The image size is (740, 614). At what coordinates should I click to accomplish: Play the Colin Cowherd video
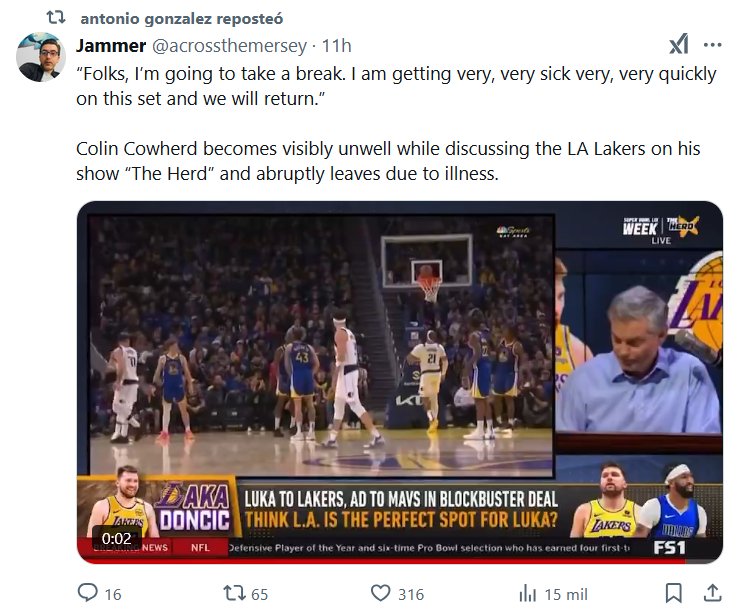[x=399, y=382]
